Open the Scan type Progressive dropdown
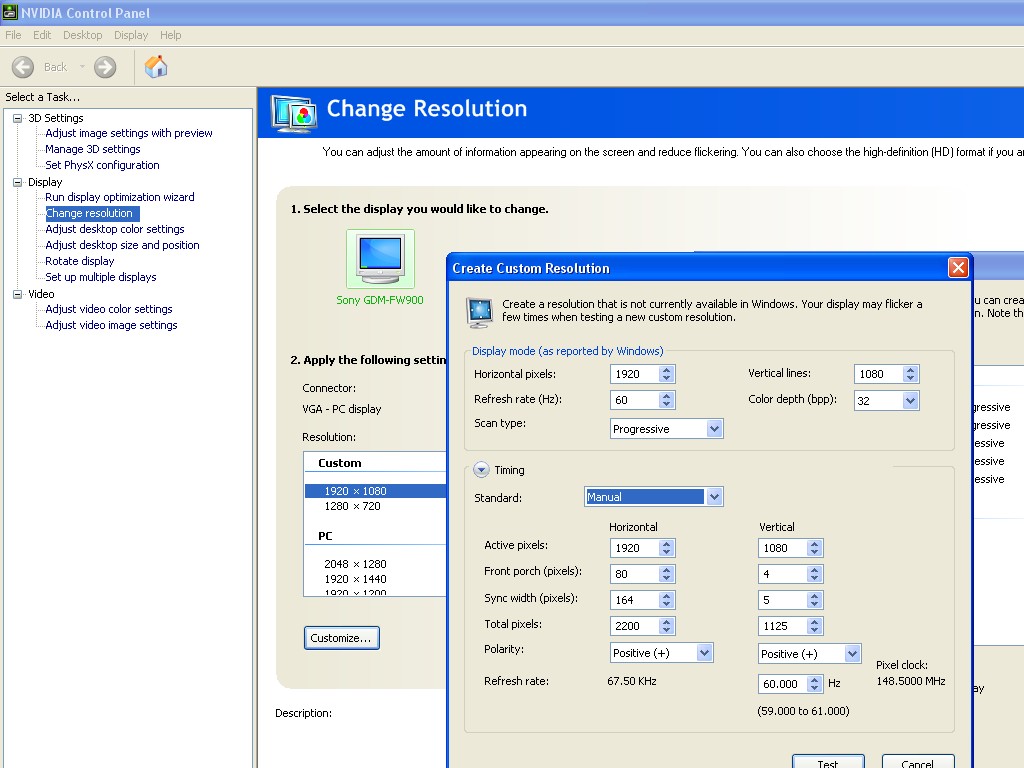Viewport: 1024px width, 768px height. click(714, 429)
